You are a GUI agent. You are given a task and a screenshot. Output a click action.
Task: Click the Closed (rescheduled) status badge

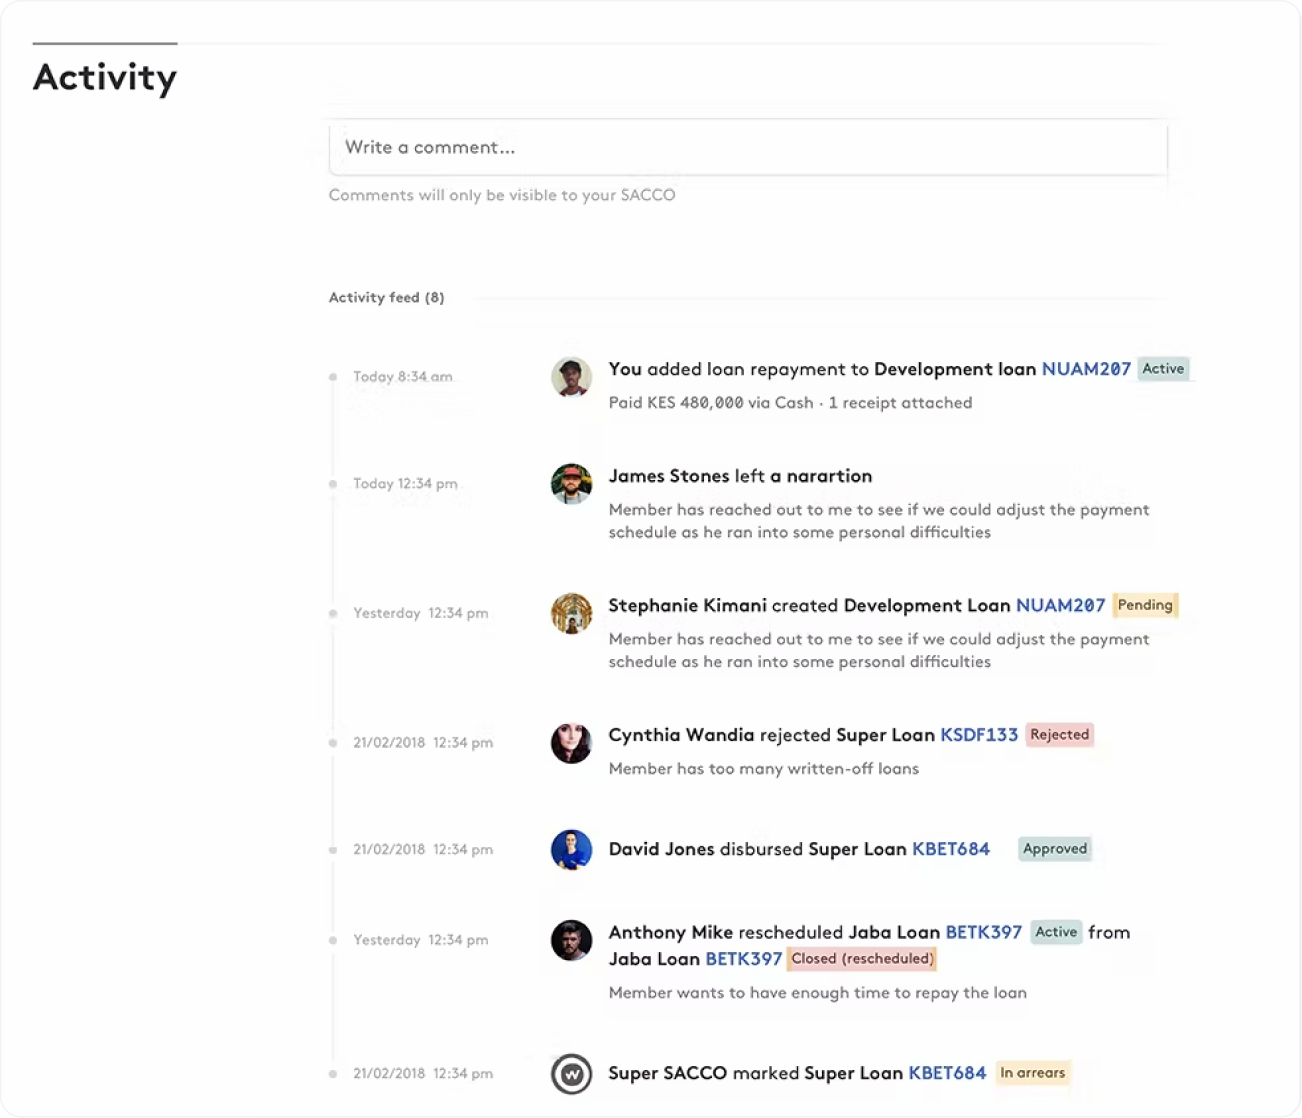point(861,959)
